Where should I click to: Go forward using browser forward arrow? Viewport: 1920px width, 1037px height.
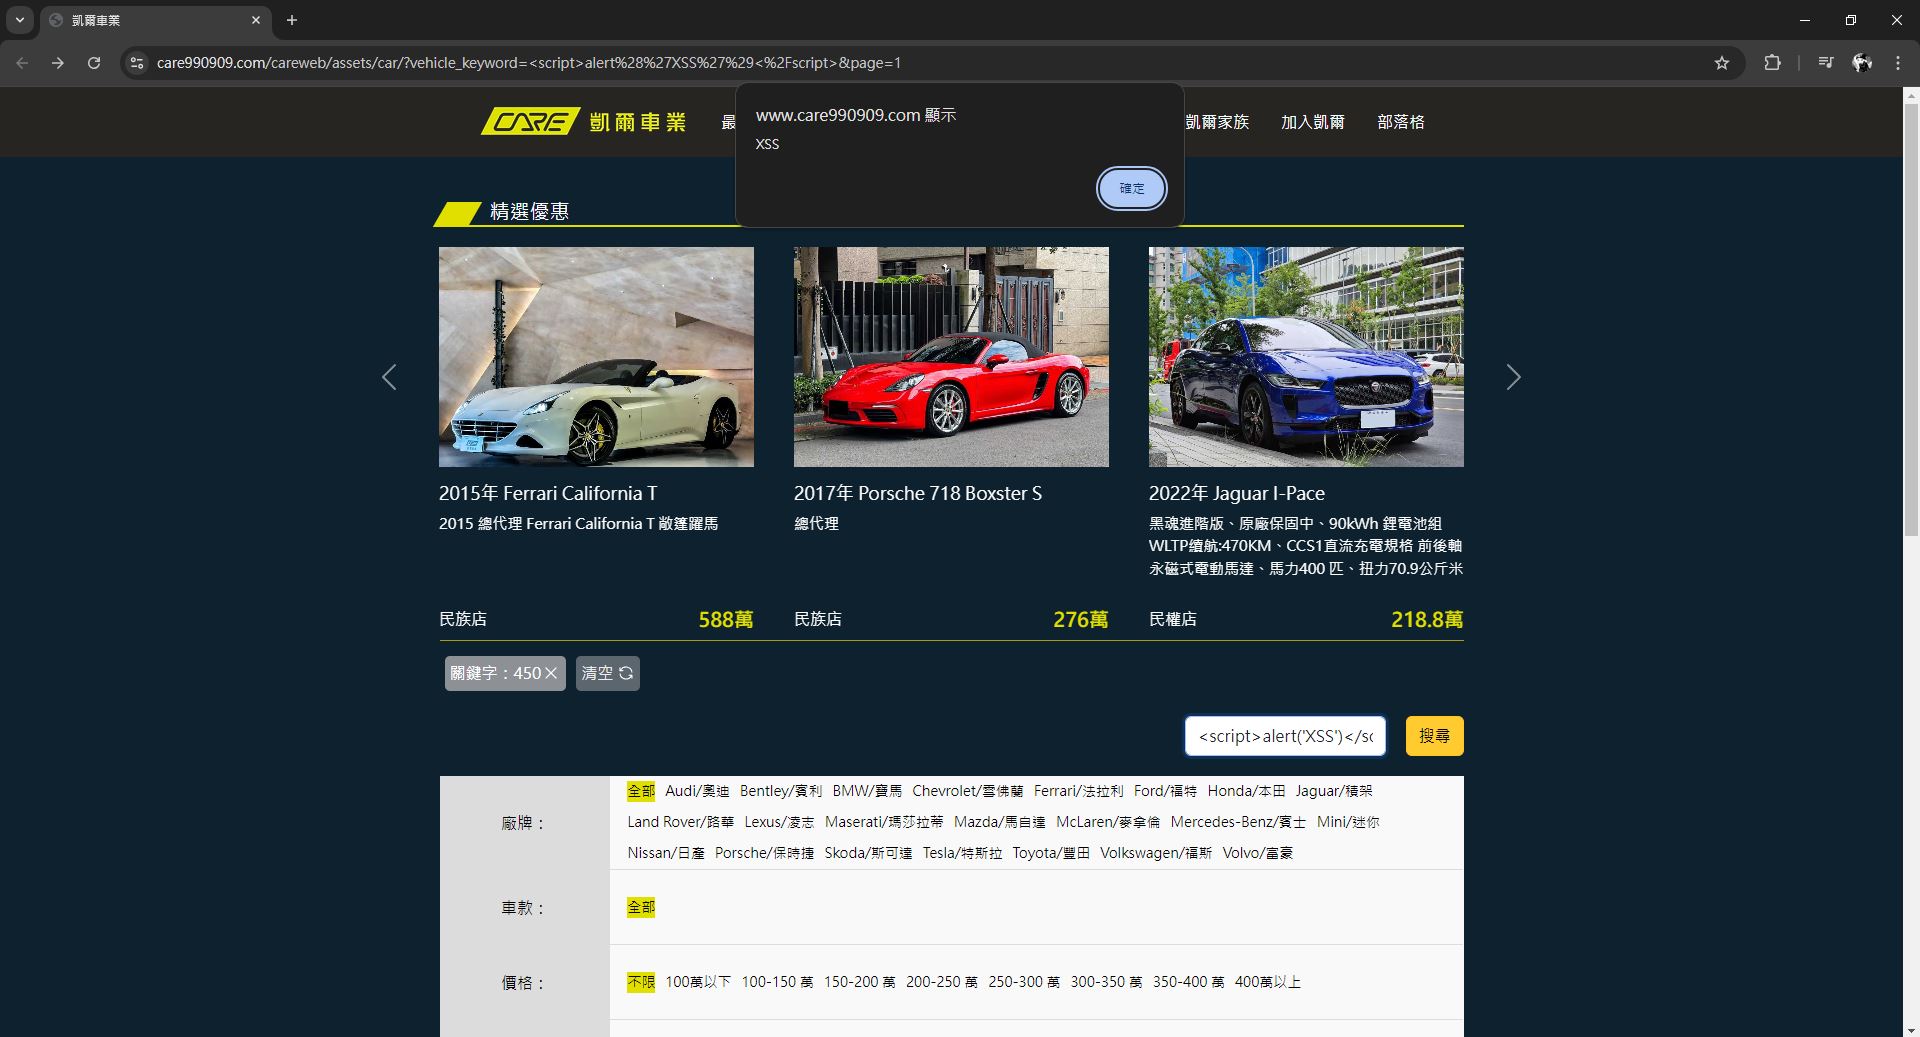[58, 63]
